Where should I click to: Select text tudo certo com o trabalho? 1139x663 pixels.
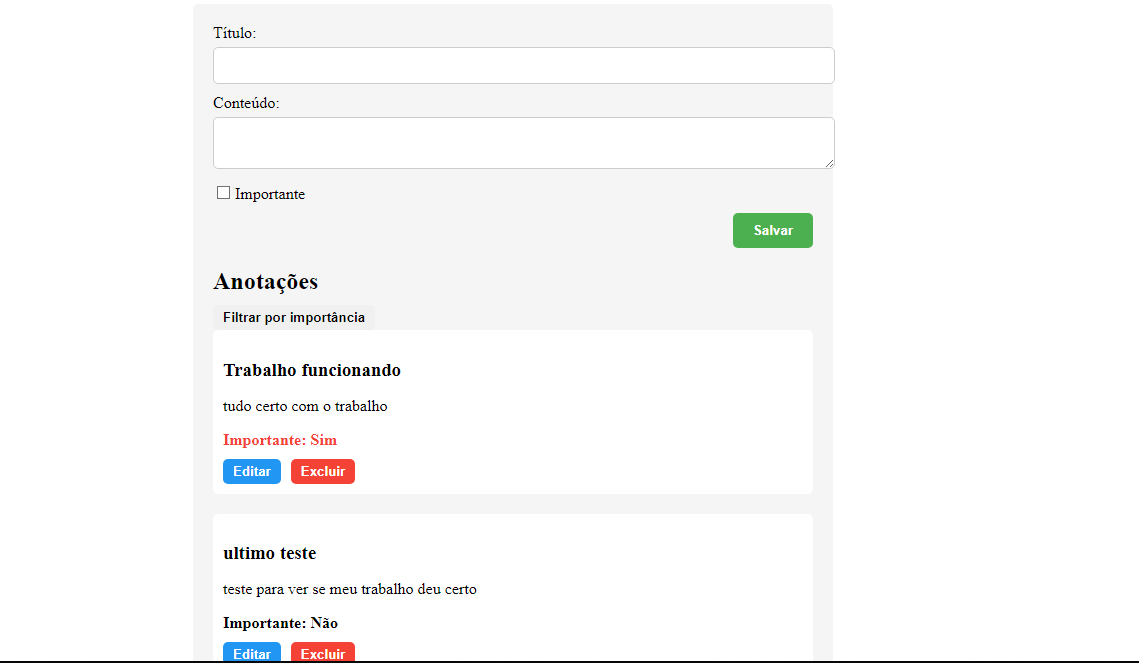[305, 406]
